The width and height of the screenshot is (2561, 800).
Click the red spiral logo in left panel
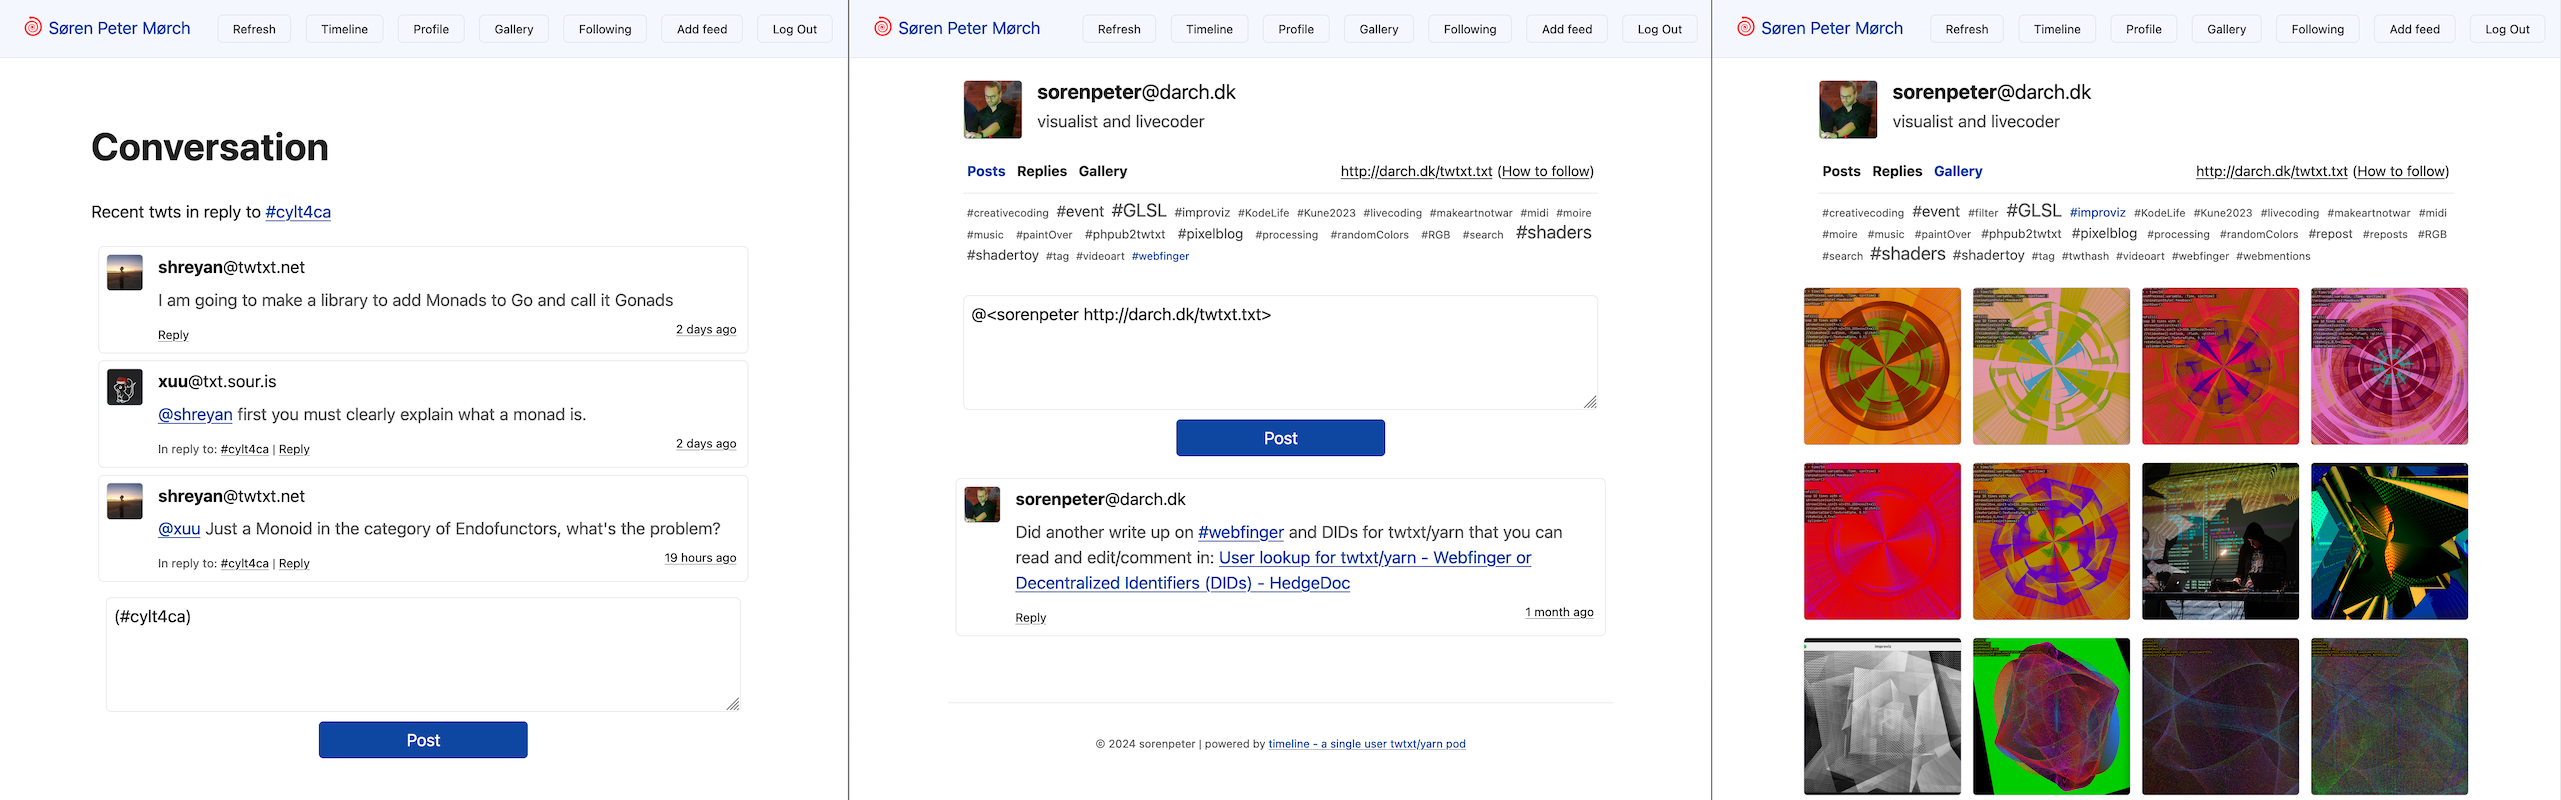point(33,28)
